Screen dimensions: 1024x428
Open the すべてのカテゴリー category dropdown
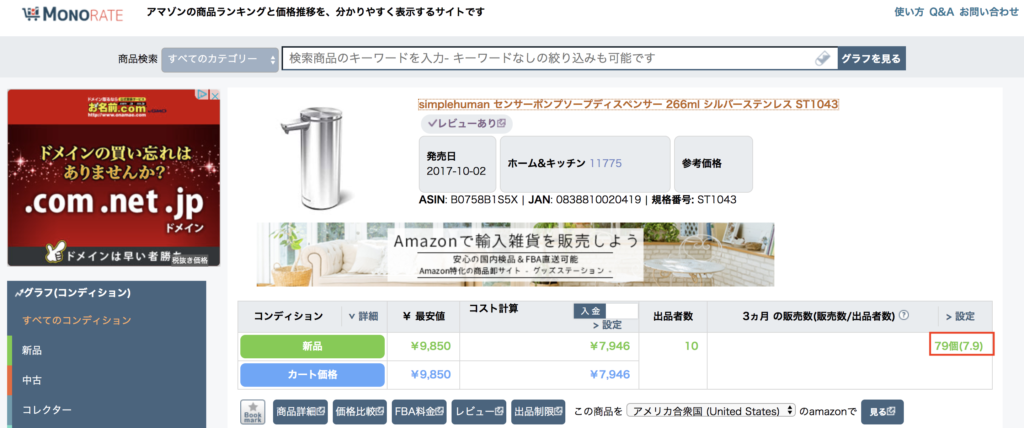coord(221,59)
